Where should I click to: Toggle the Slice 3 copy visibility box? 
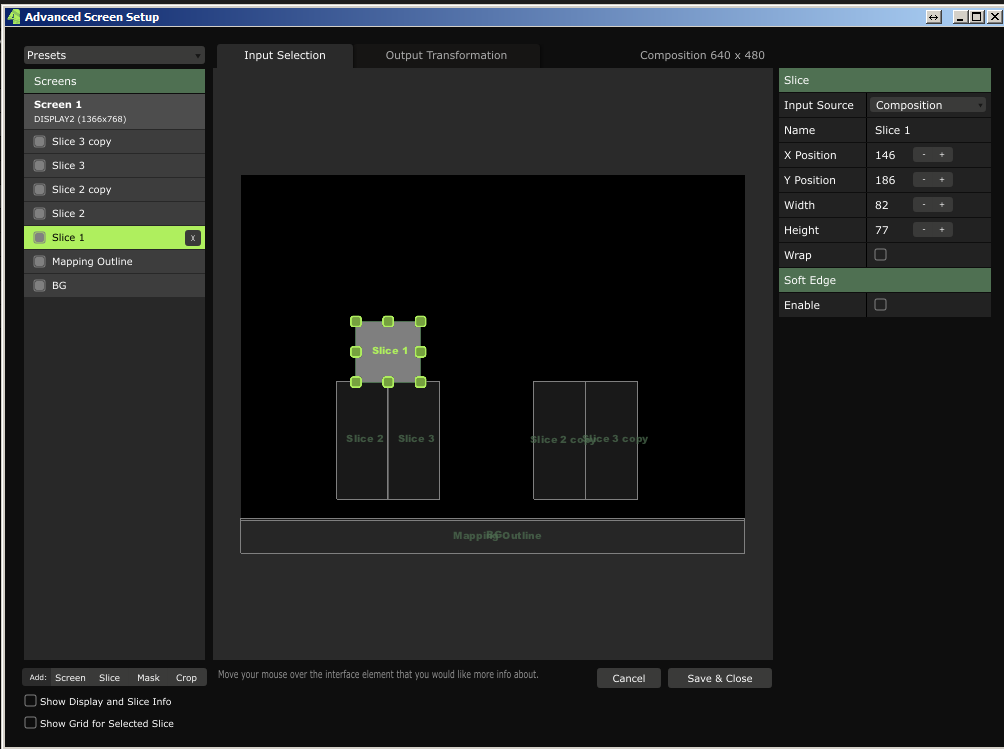pyautogui.click(x=40, y=142)
